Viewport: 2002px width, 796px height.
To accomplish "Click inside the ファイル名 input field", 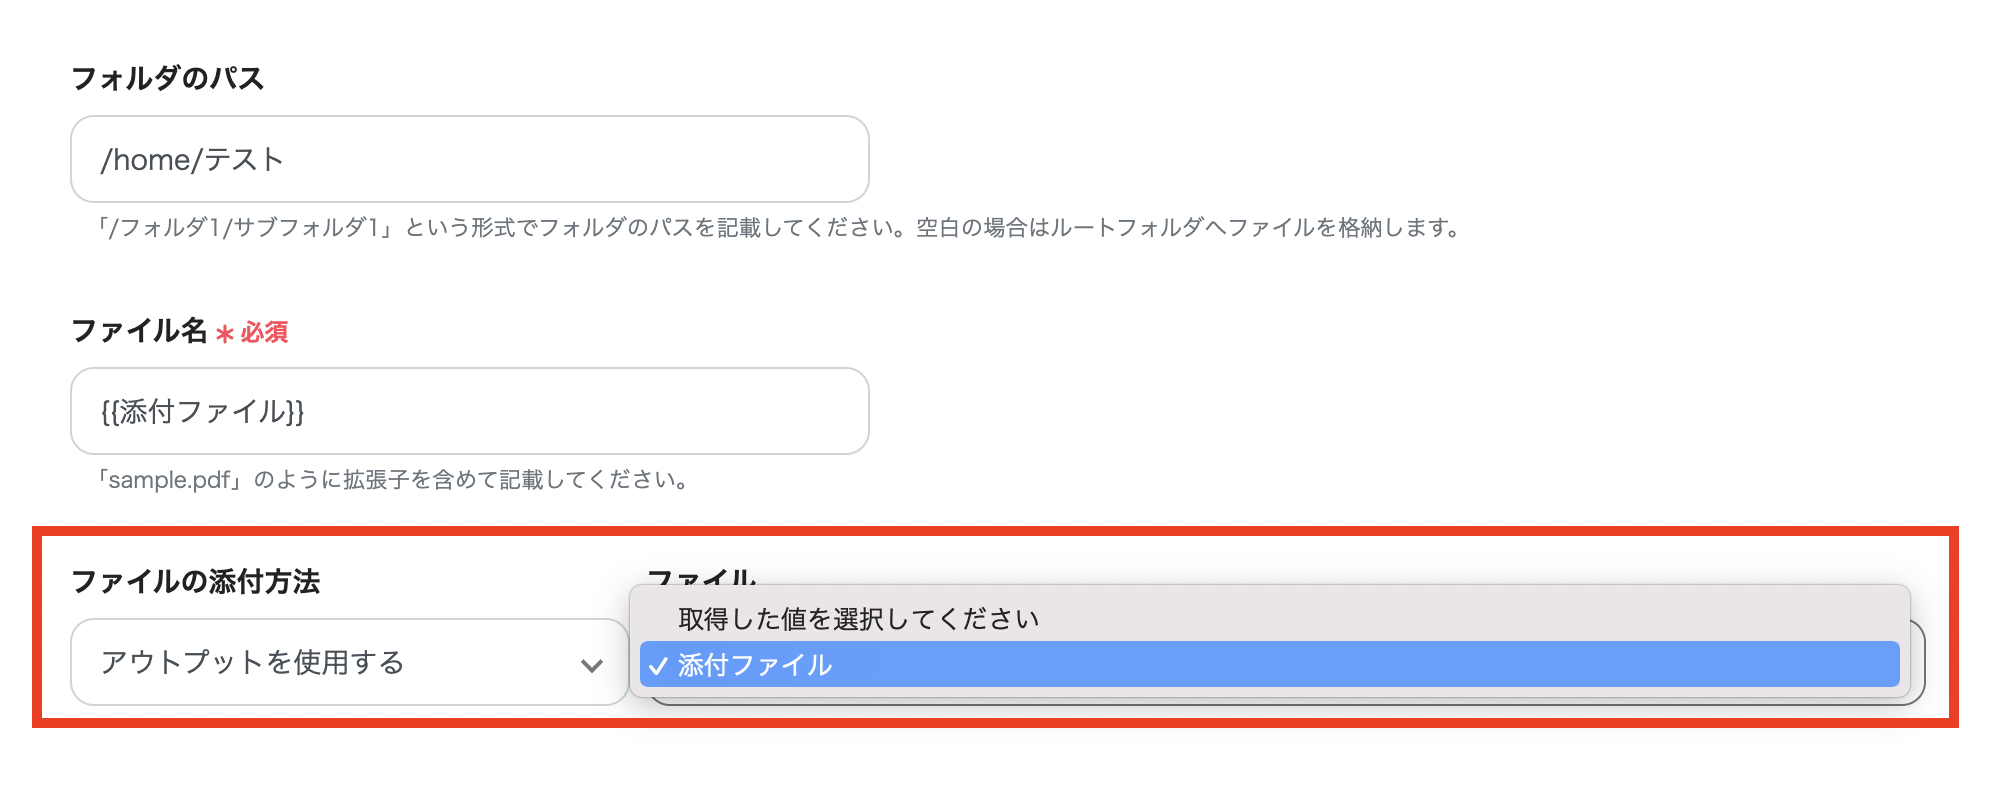I will tap(468, 411).
